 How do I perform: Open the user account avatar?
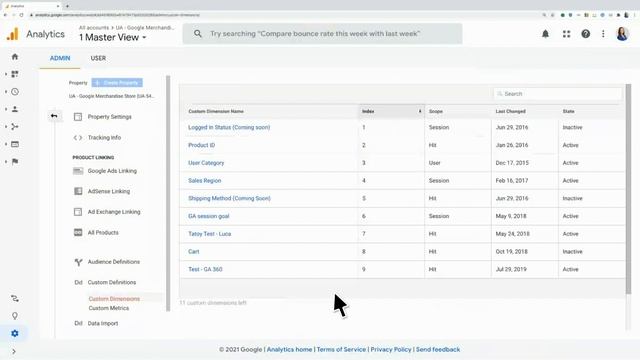(622, 34)
